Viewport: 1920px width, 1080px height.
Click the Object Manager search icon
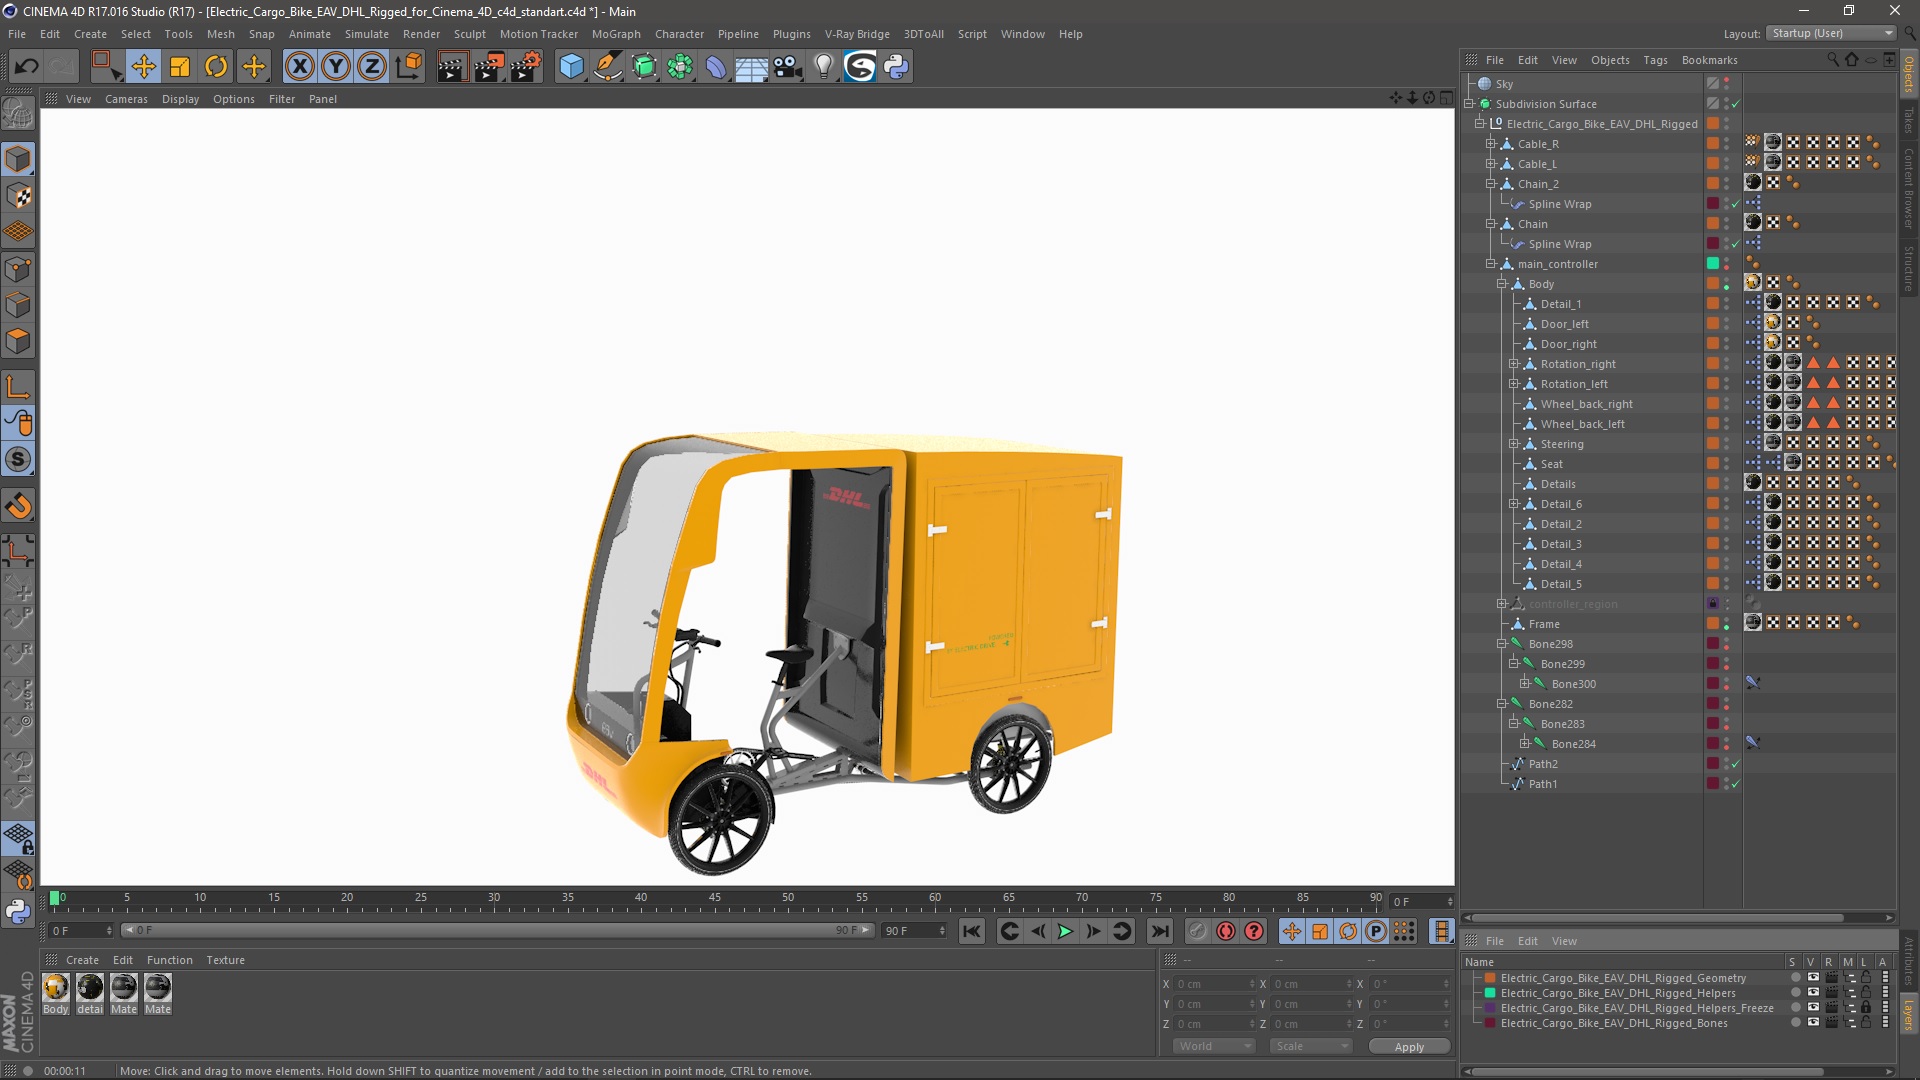(x=1832, y=60)
